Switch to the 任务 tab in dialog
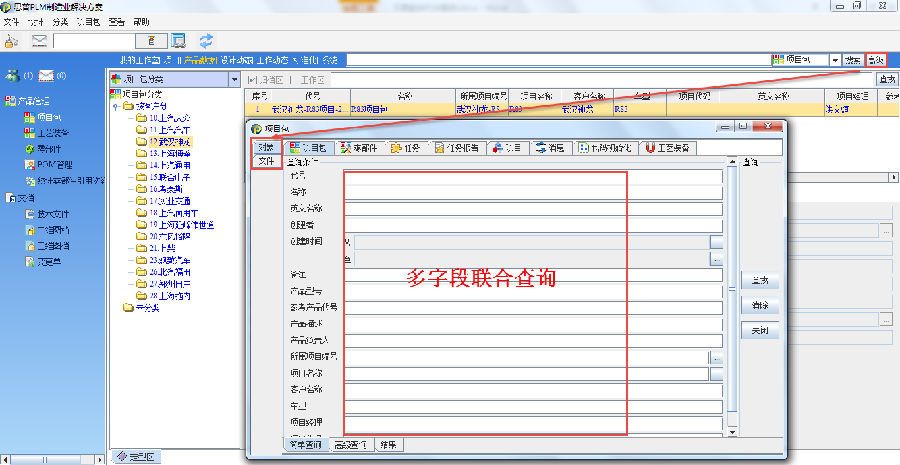The height and width of the screenshot is (465, 900). click(x=405, y=148)
